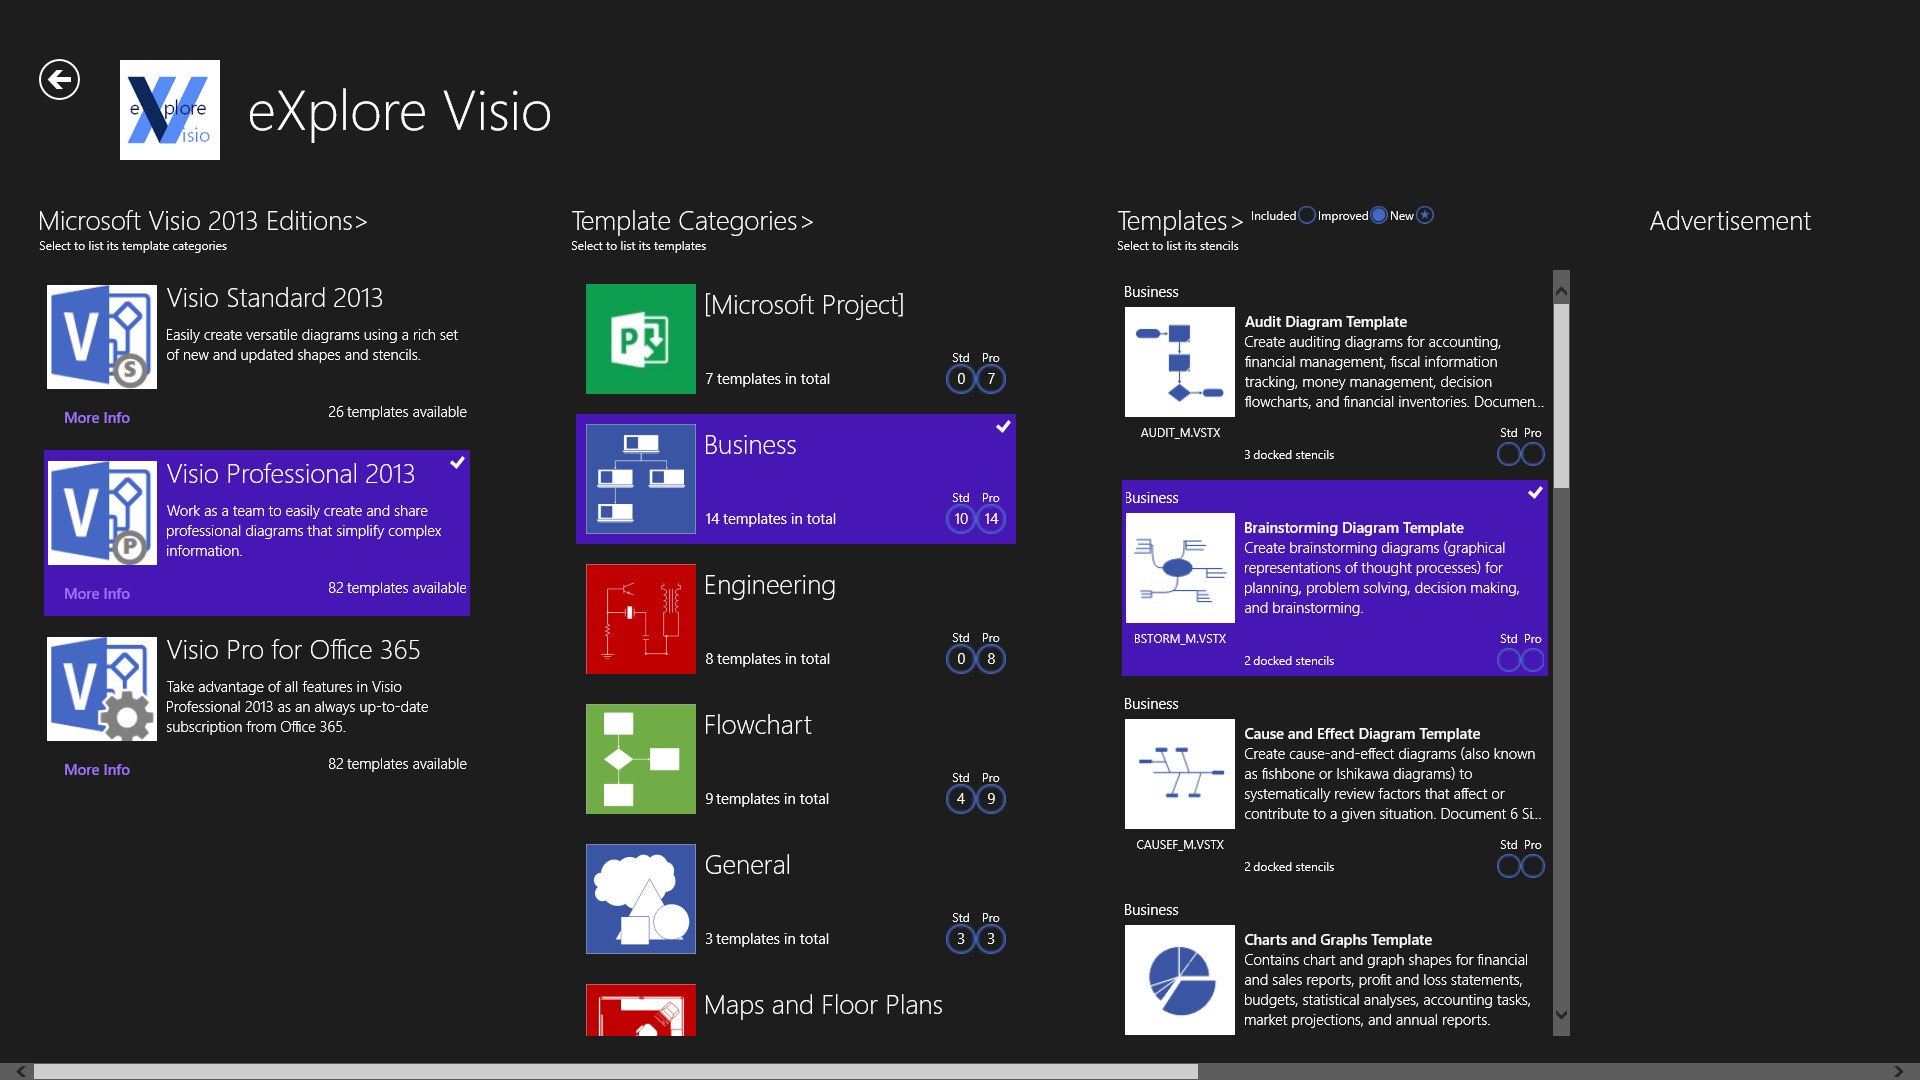Select the Flowchart template category icon

(x=640, y=758)
